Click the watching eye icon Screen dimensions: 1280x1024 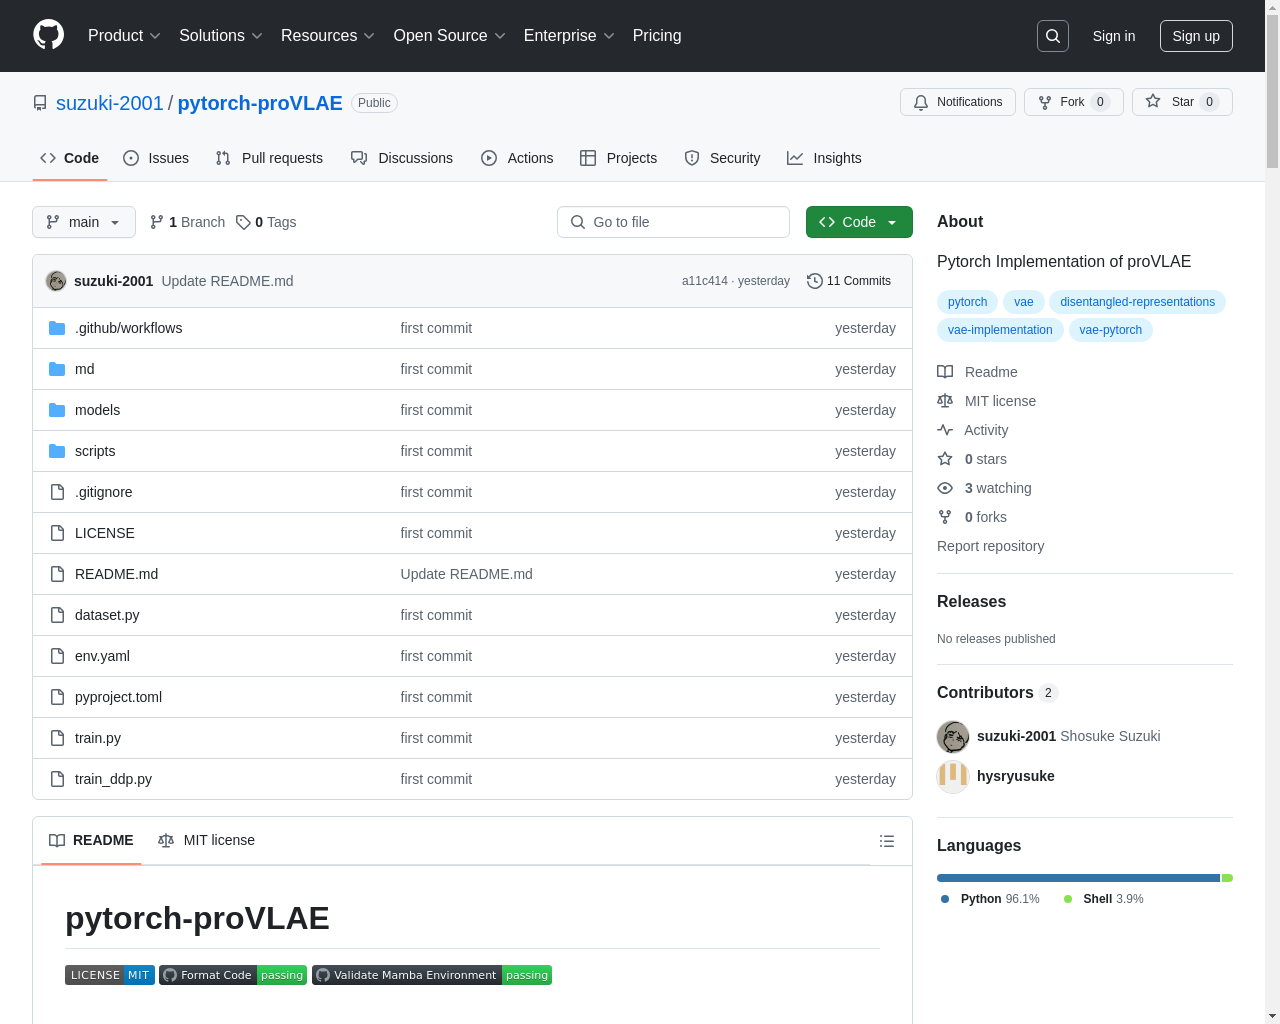[945, 488]
